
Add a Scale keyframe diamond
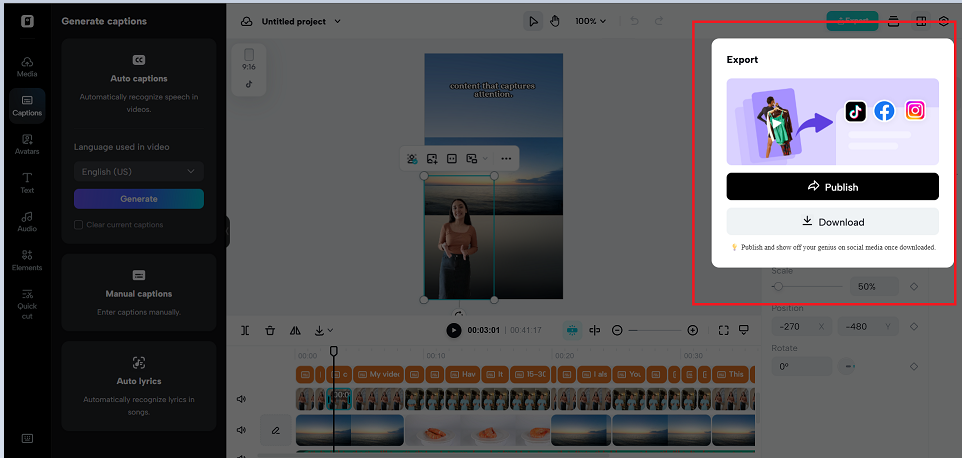click(x=914, y=286)
